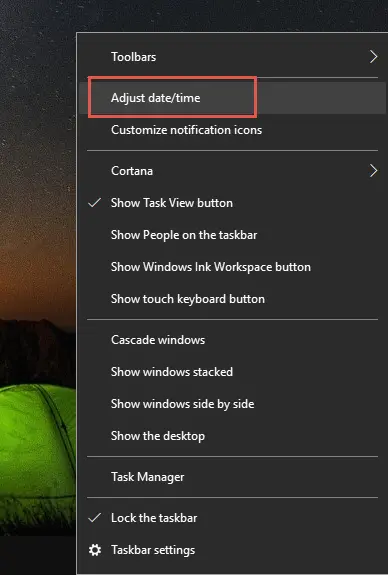Pick Show windows side by side

[232, 404]
